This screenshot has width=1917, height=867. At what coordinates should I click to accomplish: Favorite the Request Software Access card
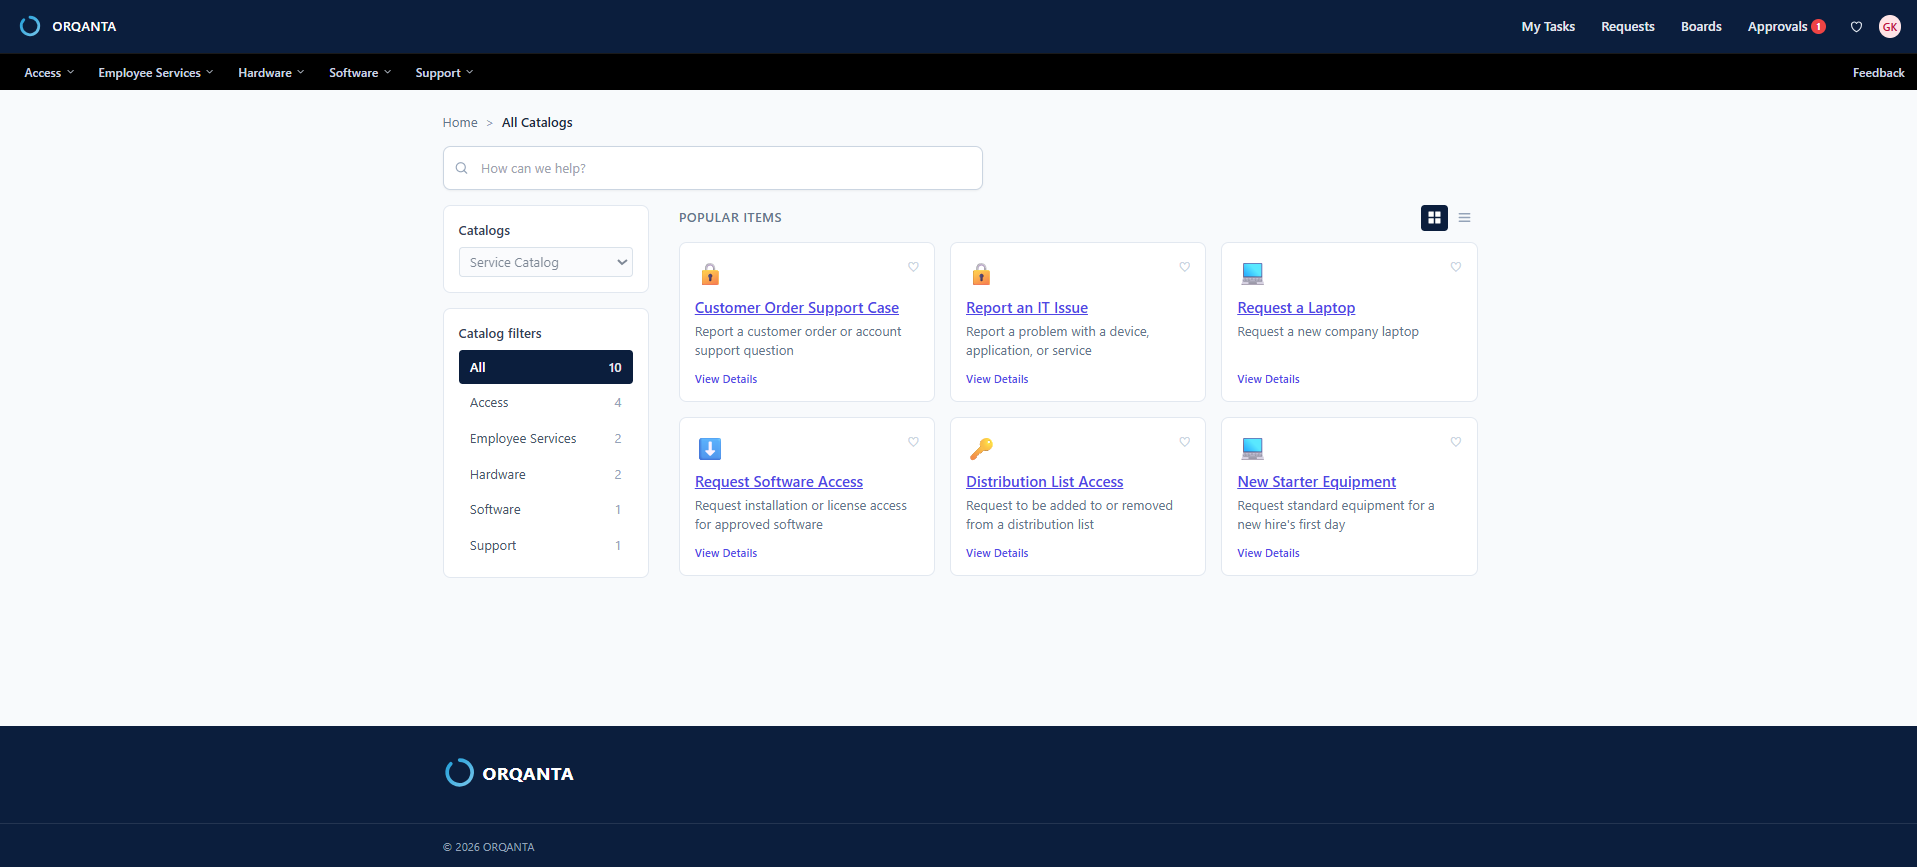pyautogui.click(x=913, y=442)
